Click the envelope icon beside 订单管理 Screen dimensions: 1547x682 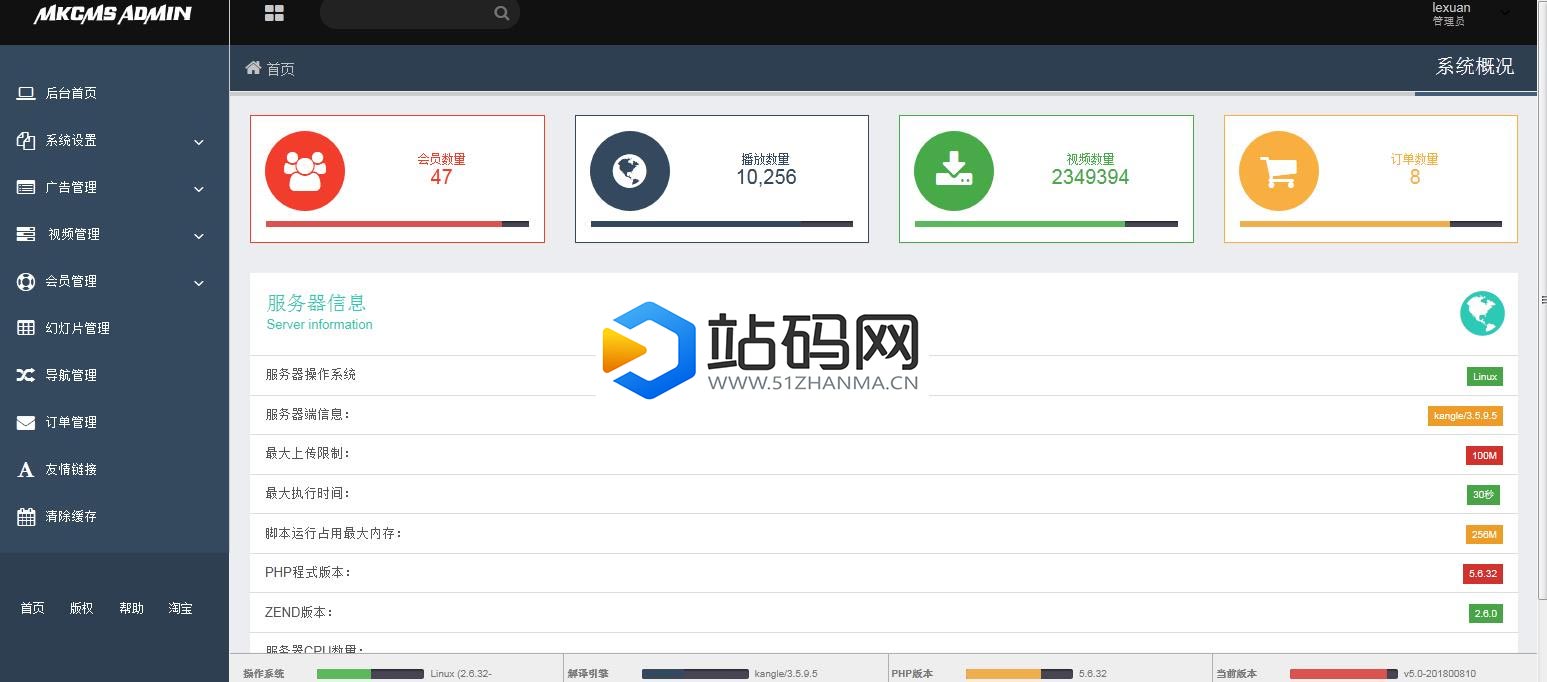click(26, 422)
